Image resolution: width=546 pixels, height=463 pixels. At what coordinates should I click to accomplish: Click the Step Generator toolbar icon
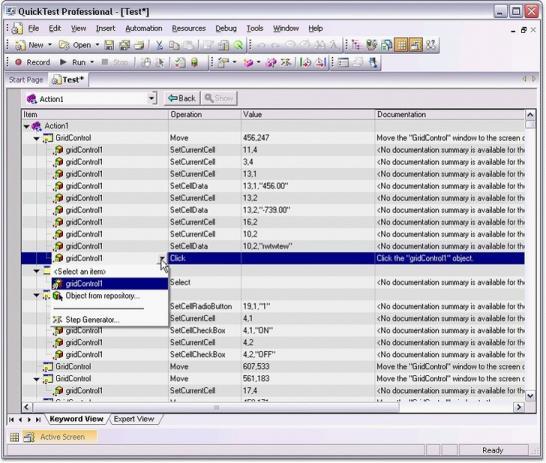click(x=286, y=63)
